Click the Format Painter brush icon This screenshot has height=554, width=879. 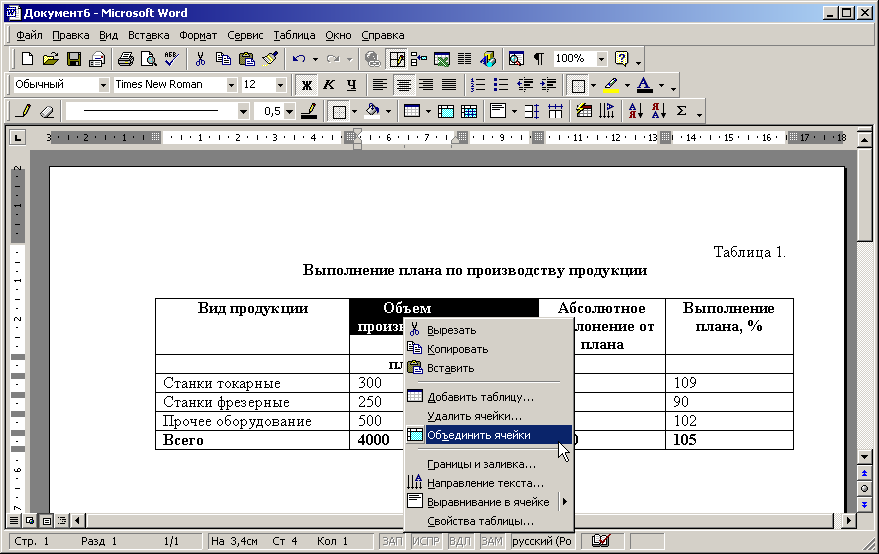tap(270, 59)
